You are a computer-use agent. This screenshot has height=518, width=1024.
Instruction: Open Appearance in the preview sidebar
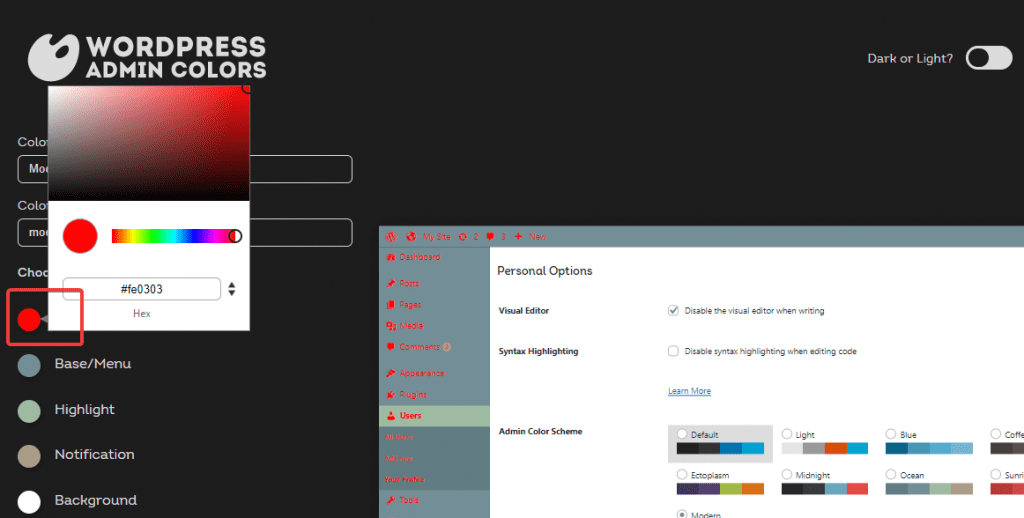(422, 373)
